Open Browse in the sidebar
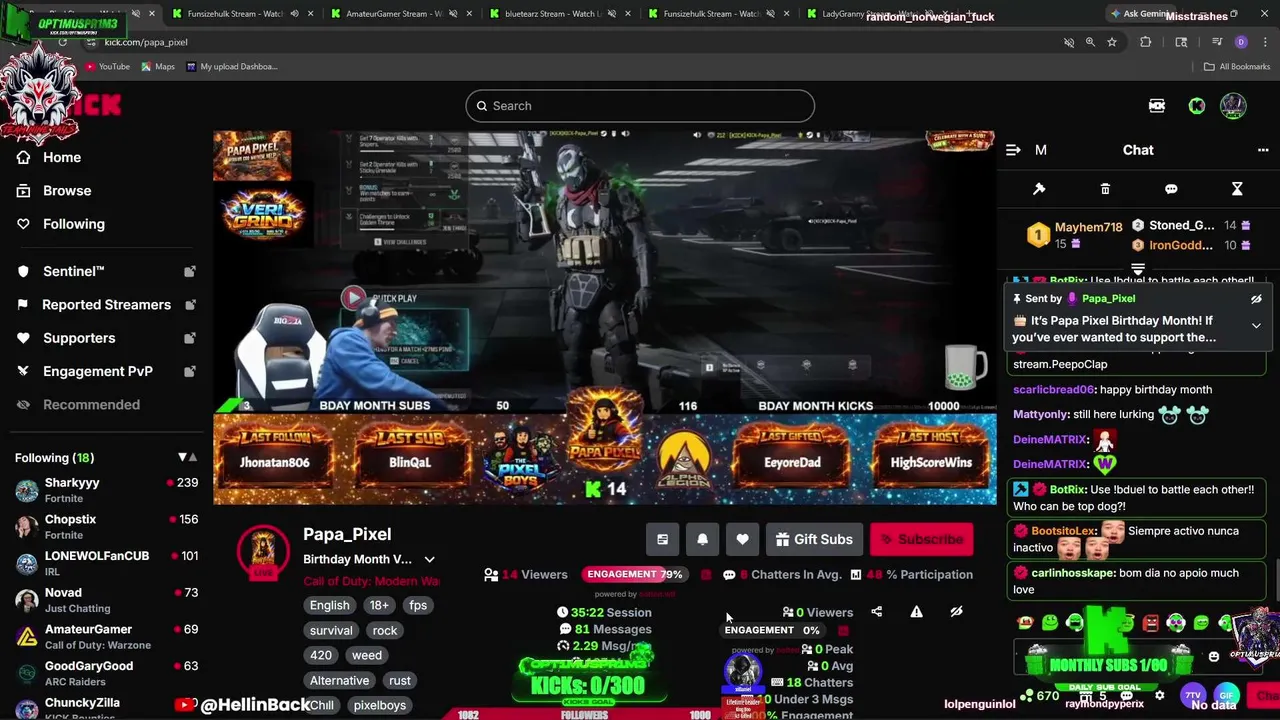Image resolution: width=1280 pixels, height=720 pixels. point(67,190)
